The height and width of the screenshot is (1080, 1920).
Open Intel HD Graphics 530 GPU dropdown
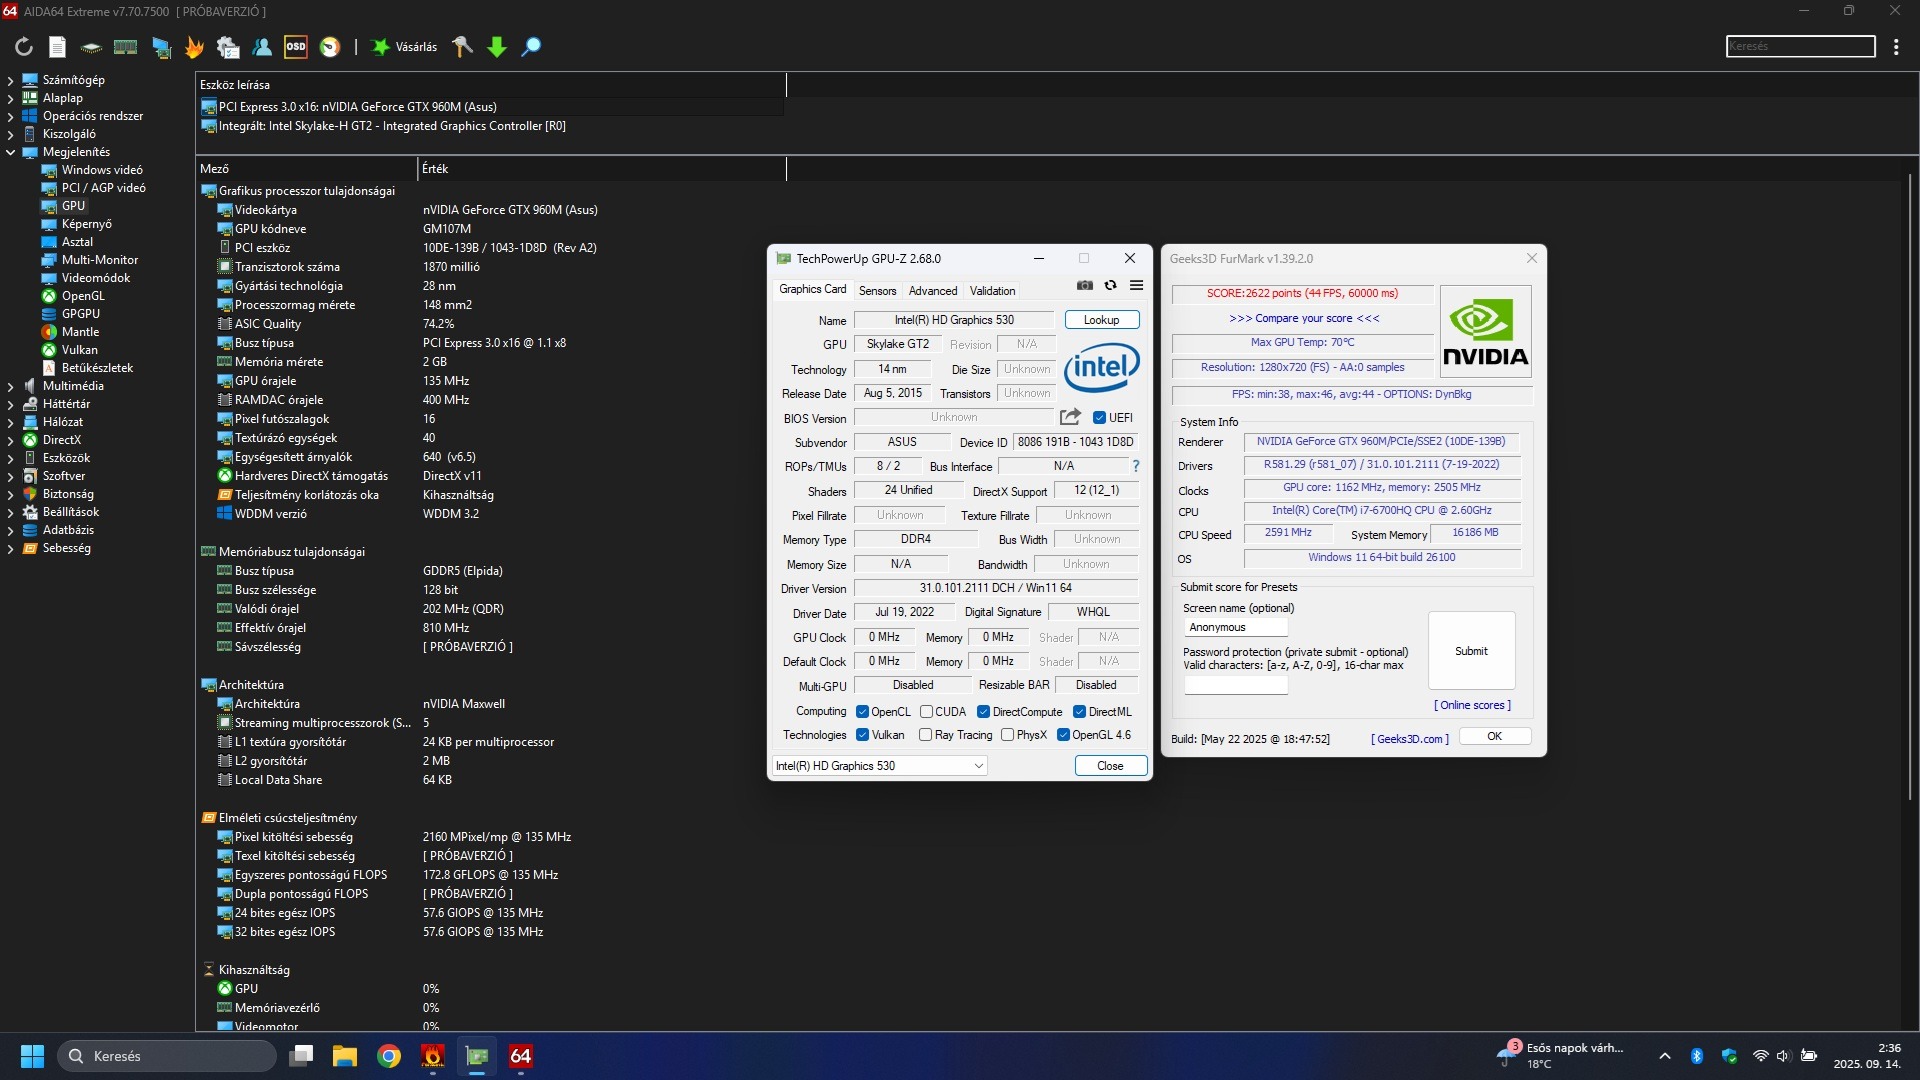pos(880,766)
